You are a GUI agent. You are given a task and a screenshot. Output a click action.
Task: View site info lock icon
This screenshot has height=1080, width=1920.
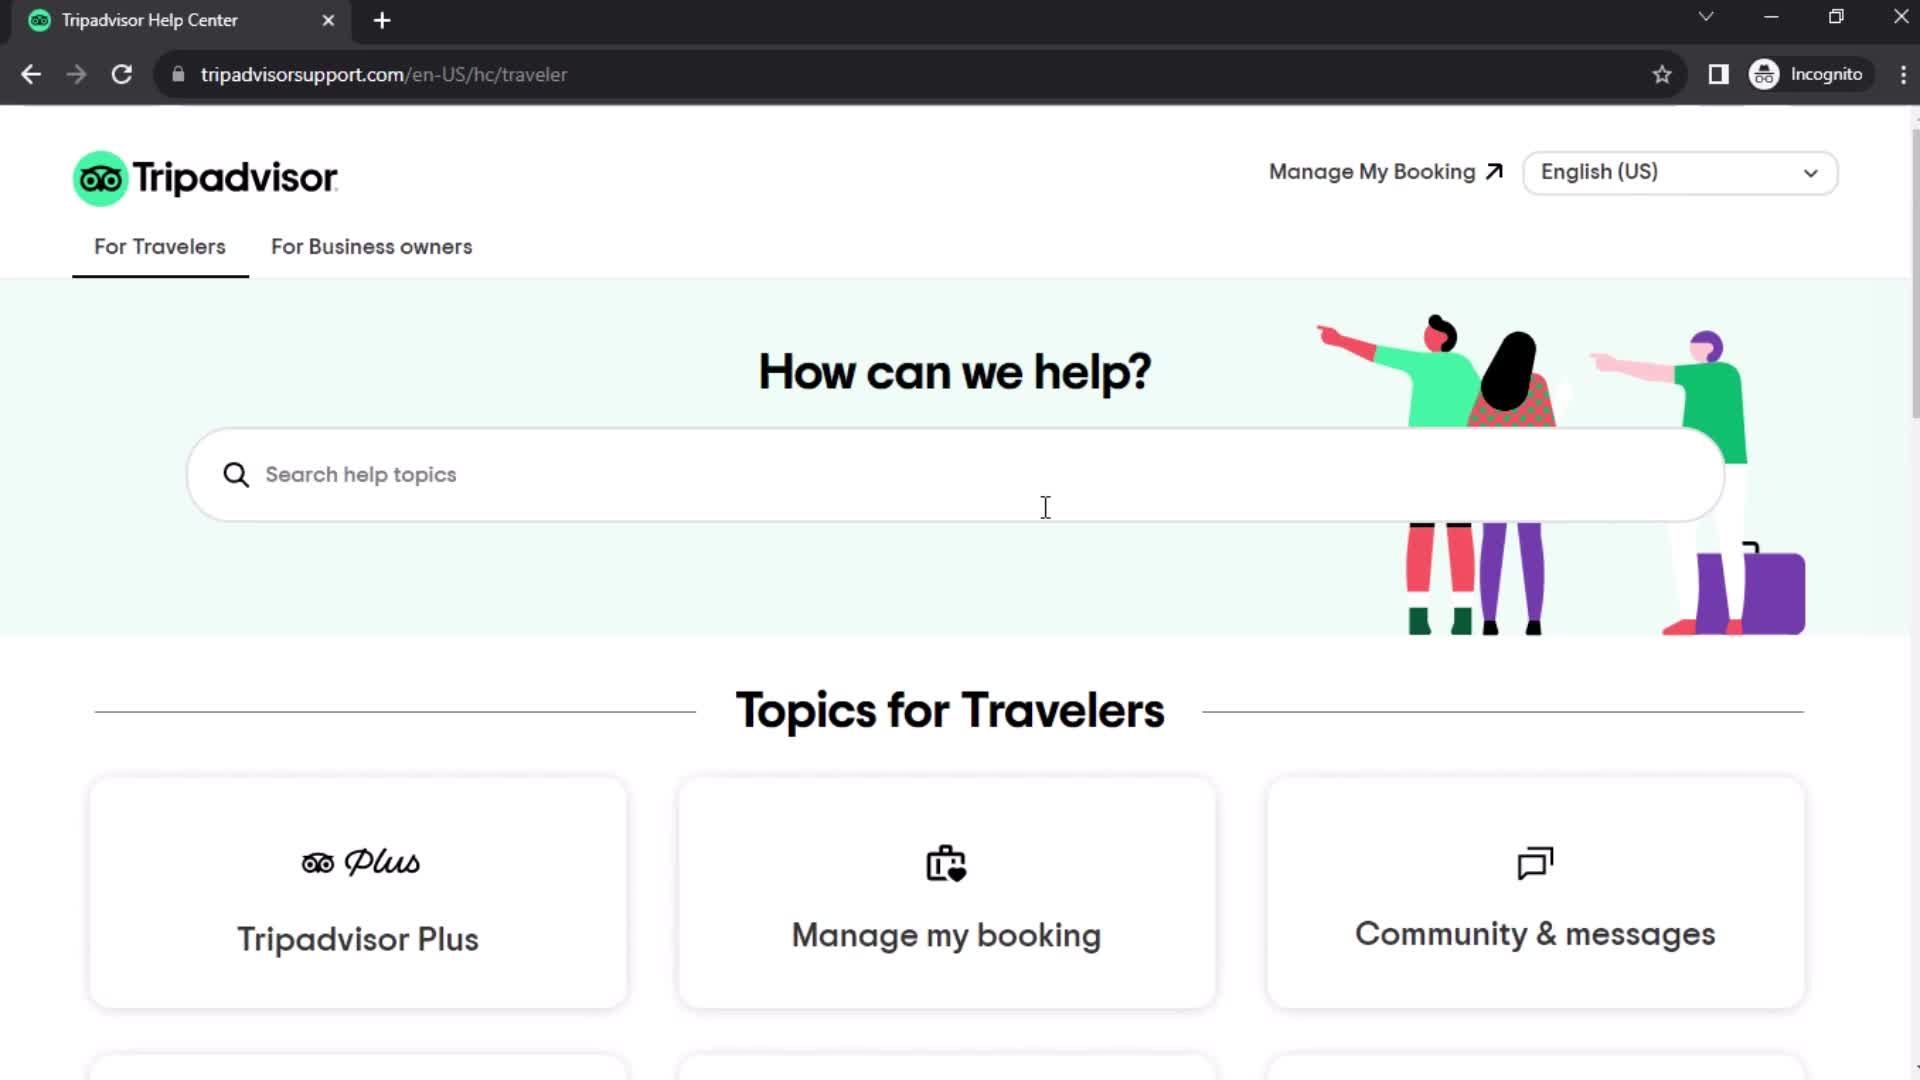click(178, 75)
